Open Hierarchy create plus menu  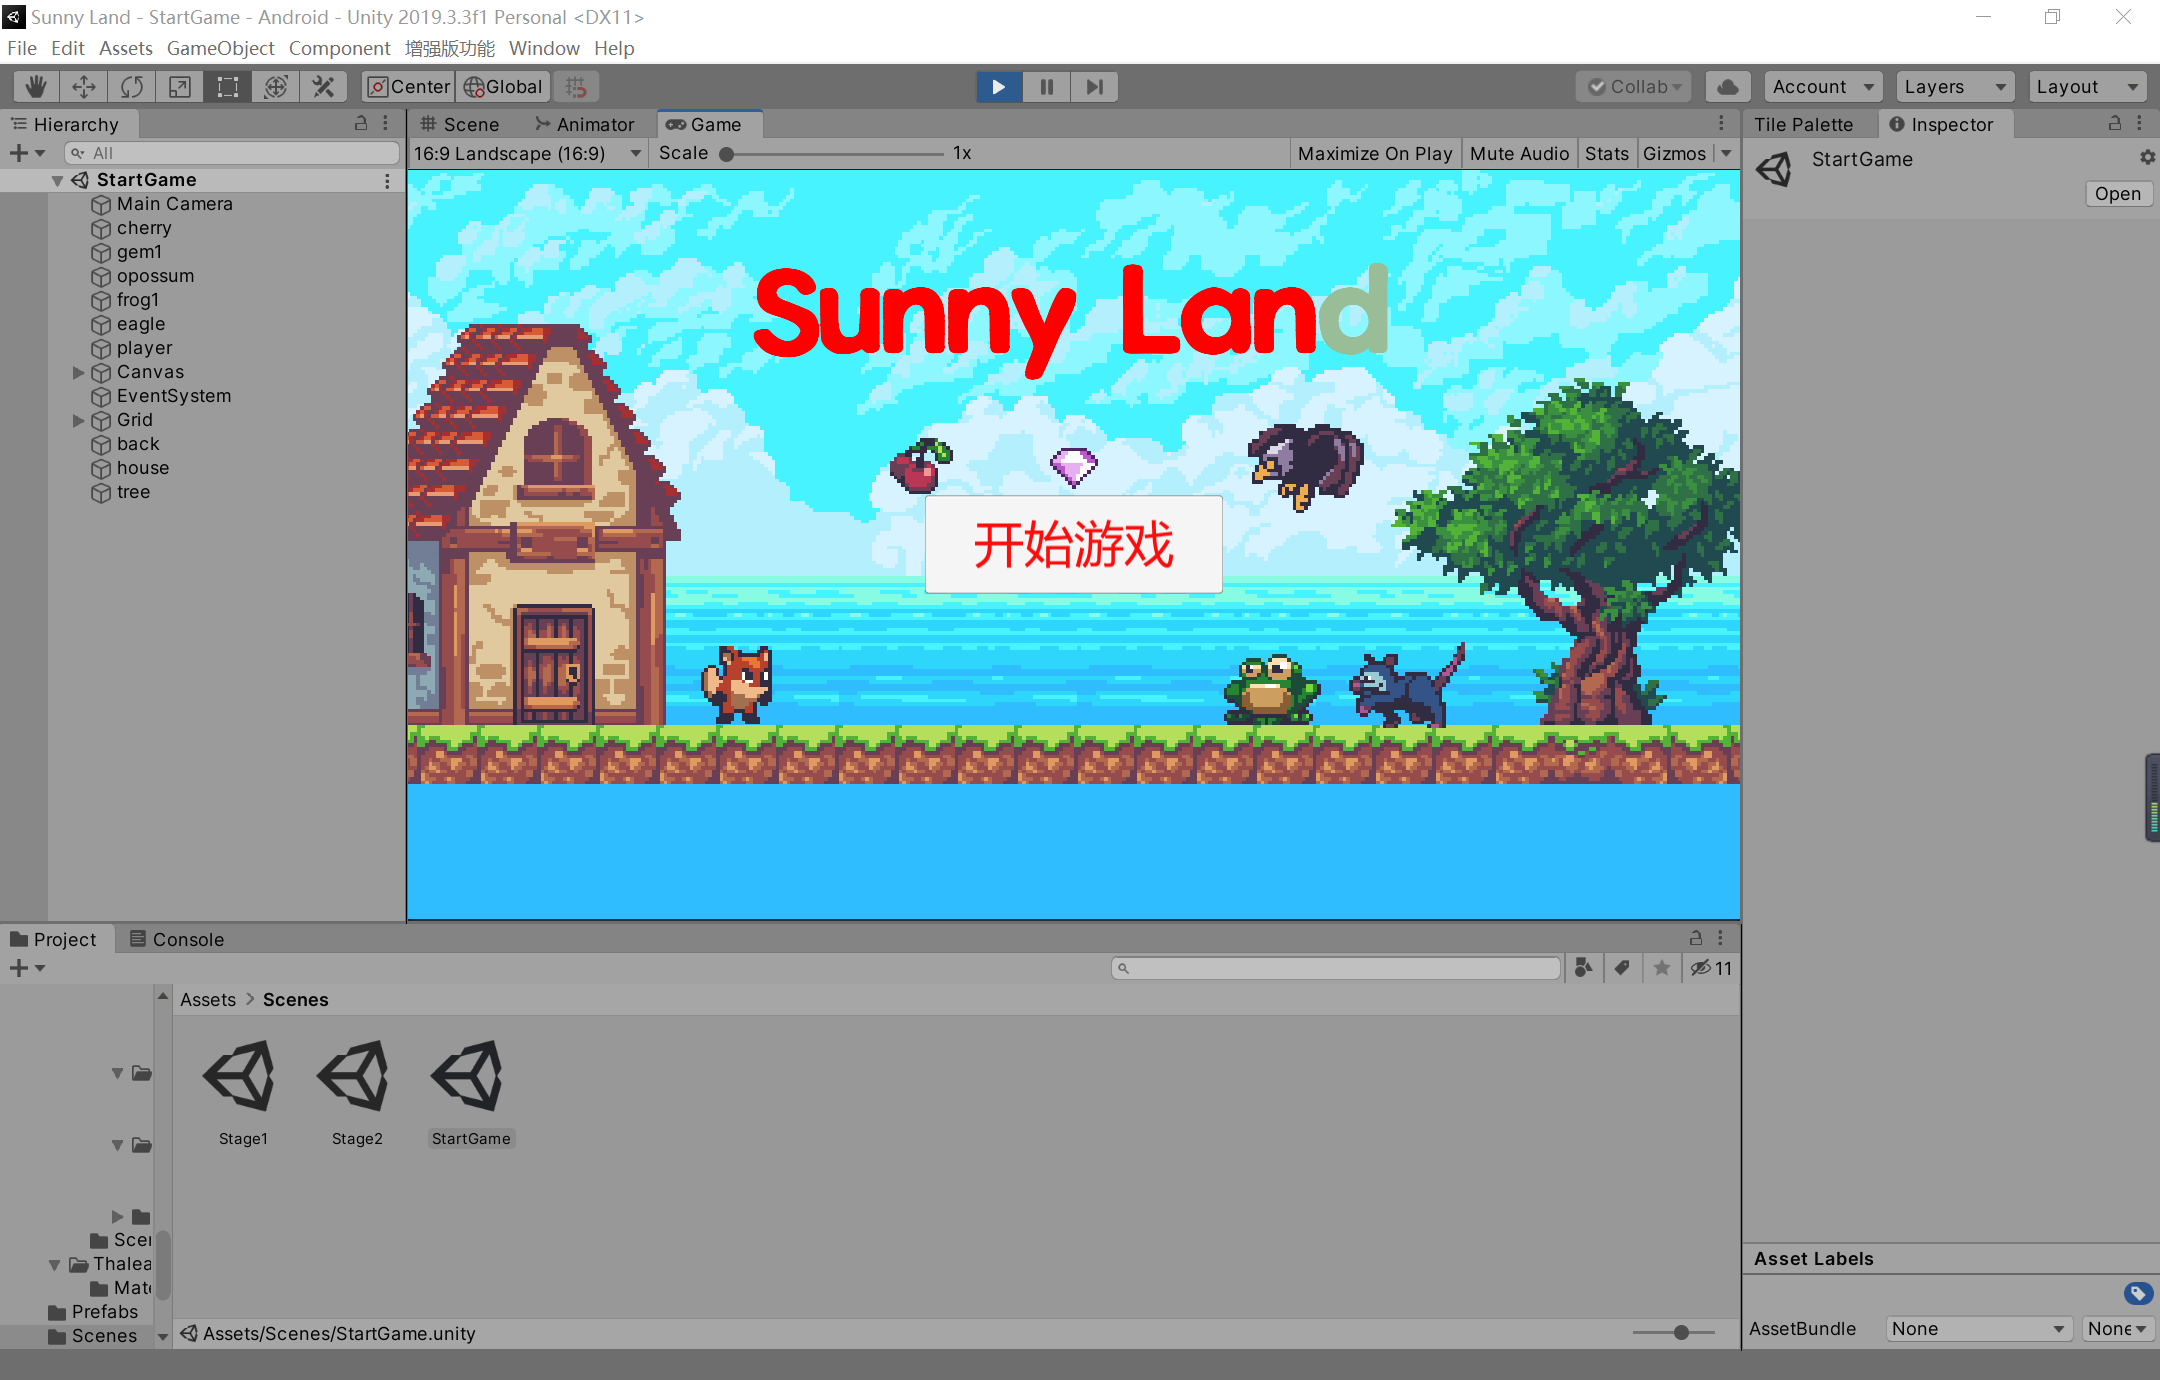[27, 153]
